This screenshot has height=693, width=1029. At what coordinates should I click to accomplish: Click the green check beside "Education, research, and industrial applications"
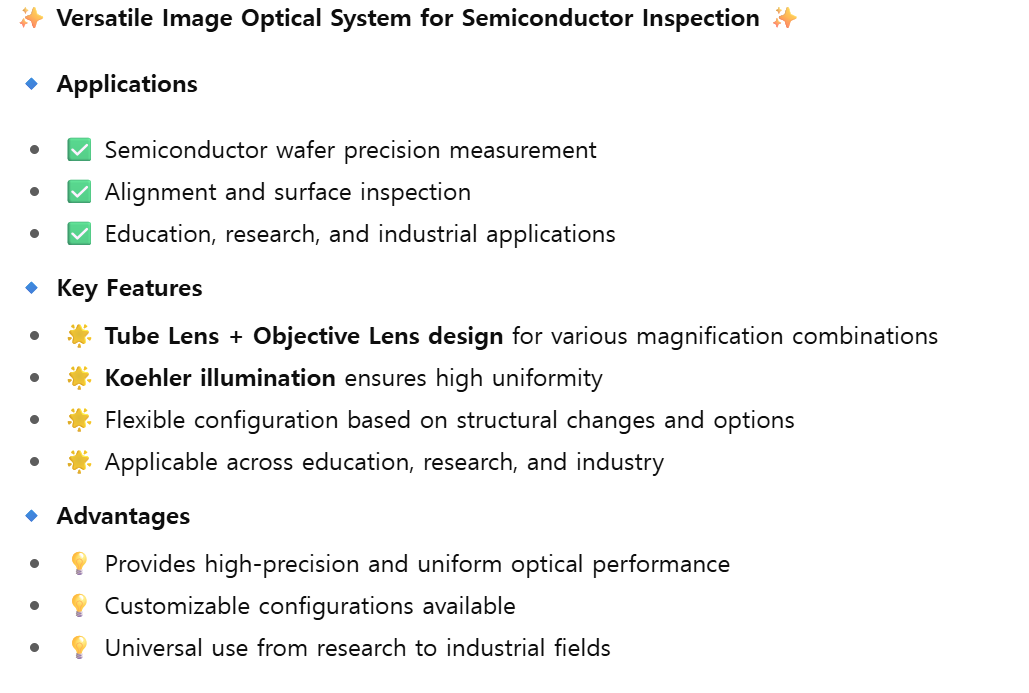coord(79,234)
